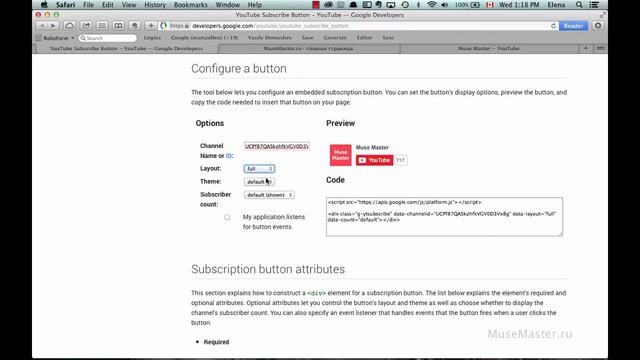Open the Safari menu
This screenshot has width=640, height=360.
coord(65,5)
